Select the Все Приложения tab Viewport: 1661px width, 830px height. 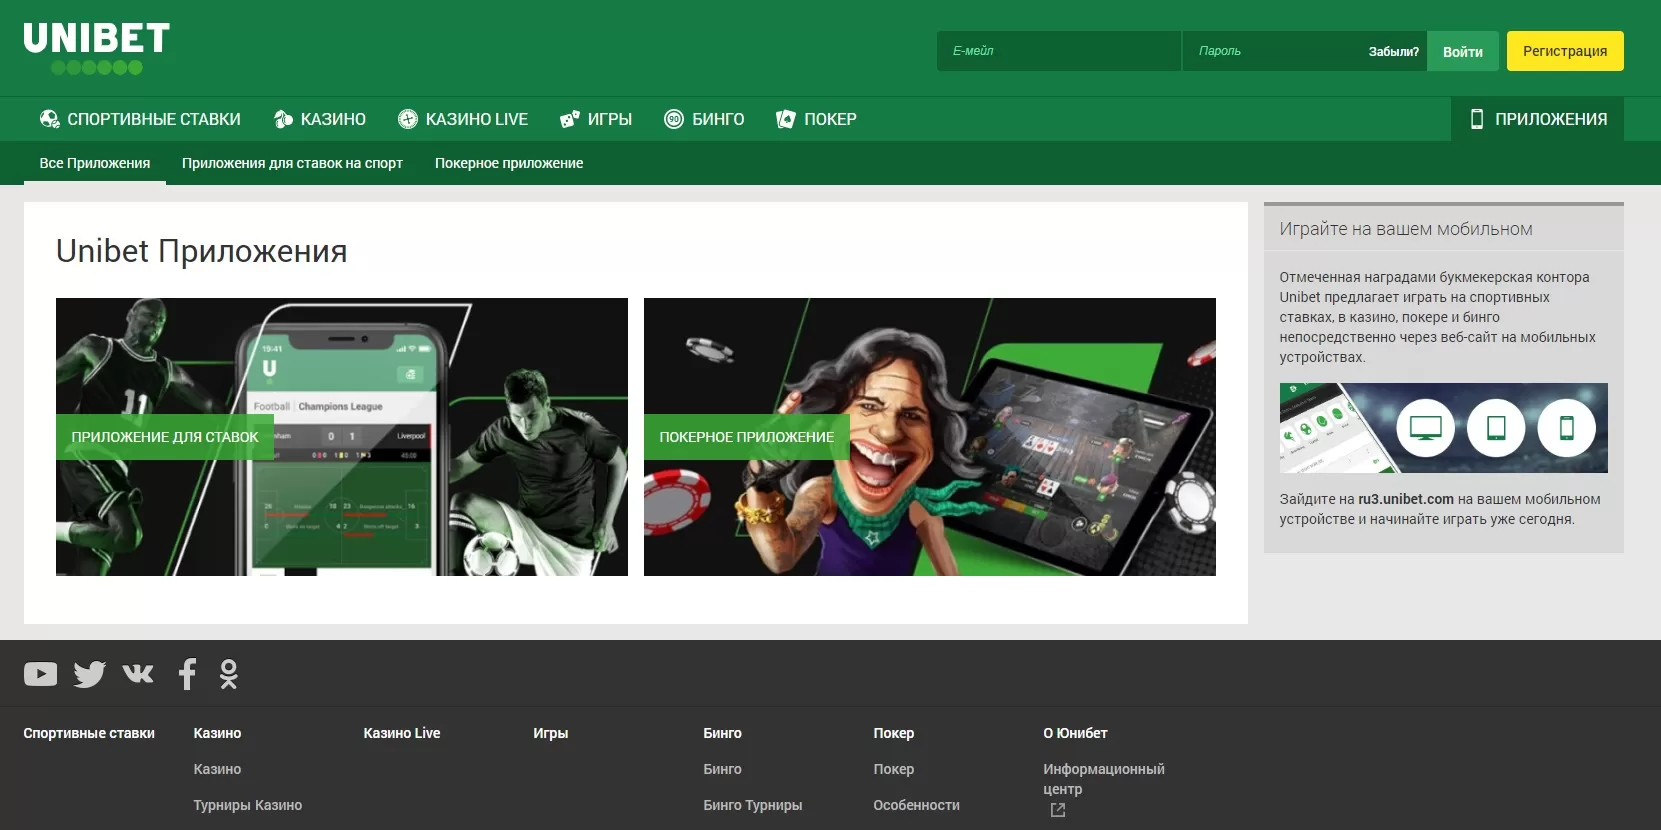tap(95, 163)
